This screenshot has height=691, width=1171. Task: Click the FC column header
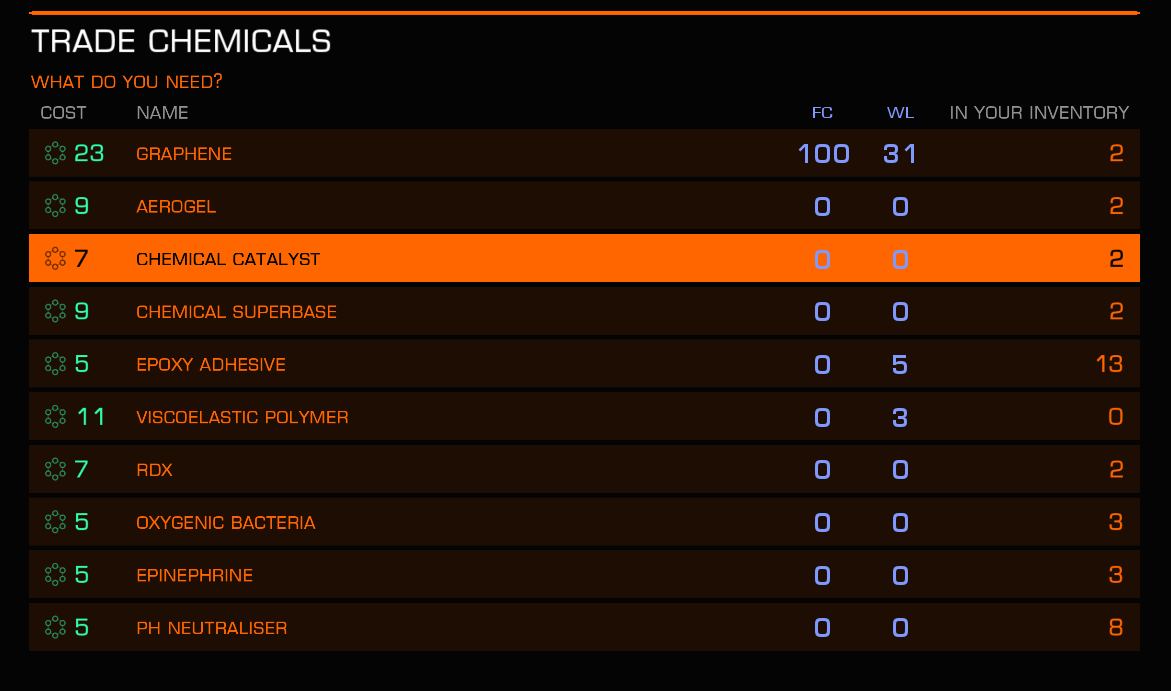click(822, 113)
